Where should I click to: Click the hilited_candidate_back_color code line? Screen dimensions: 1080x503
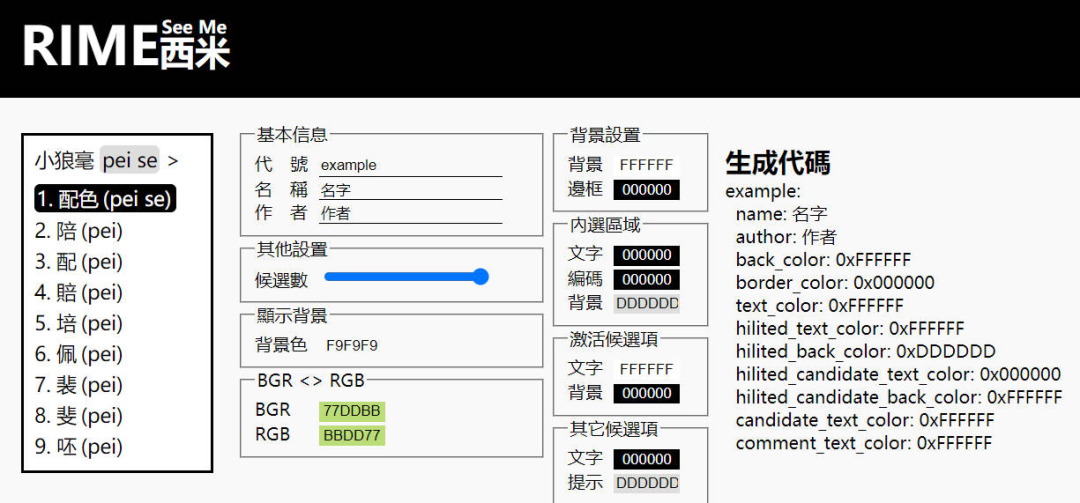[899, 397]
